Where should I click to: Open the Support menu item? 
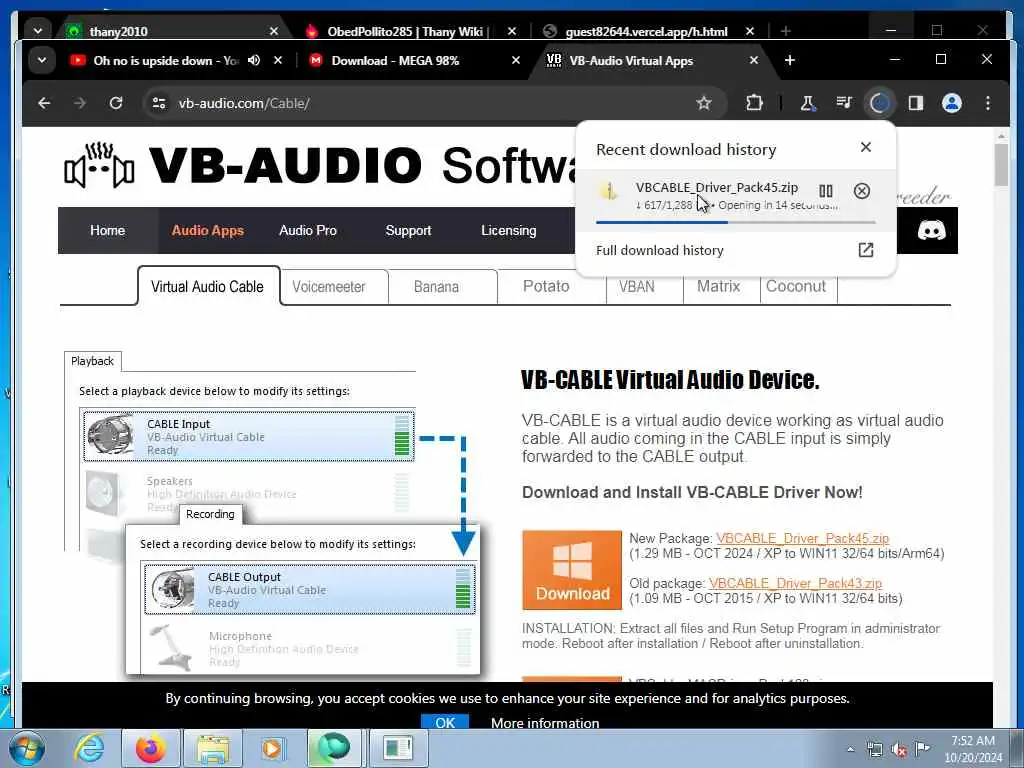tap(408, 231)
